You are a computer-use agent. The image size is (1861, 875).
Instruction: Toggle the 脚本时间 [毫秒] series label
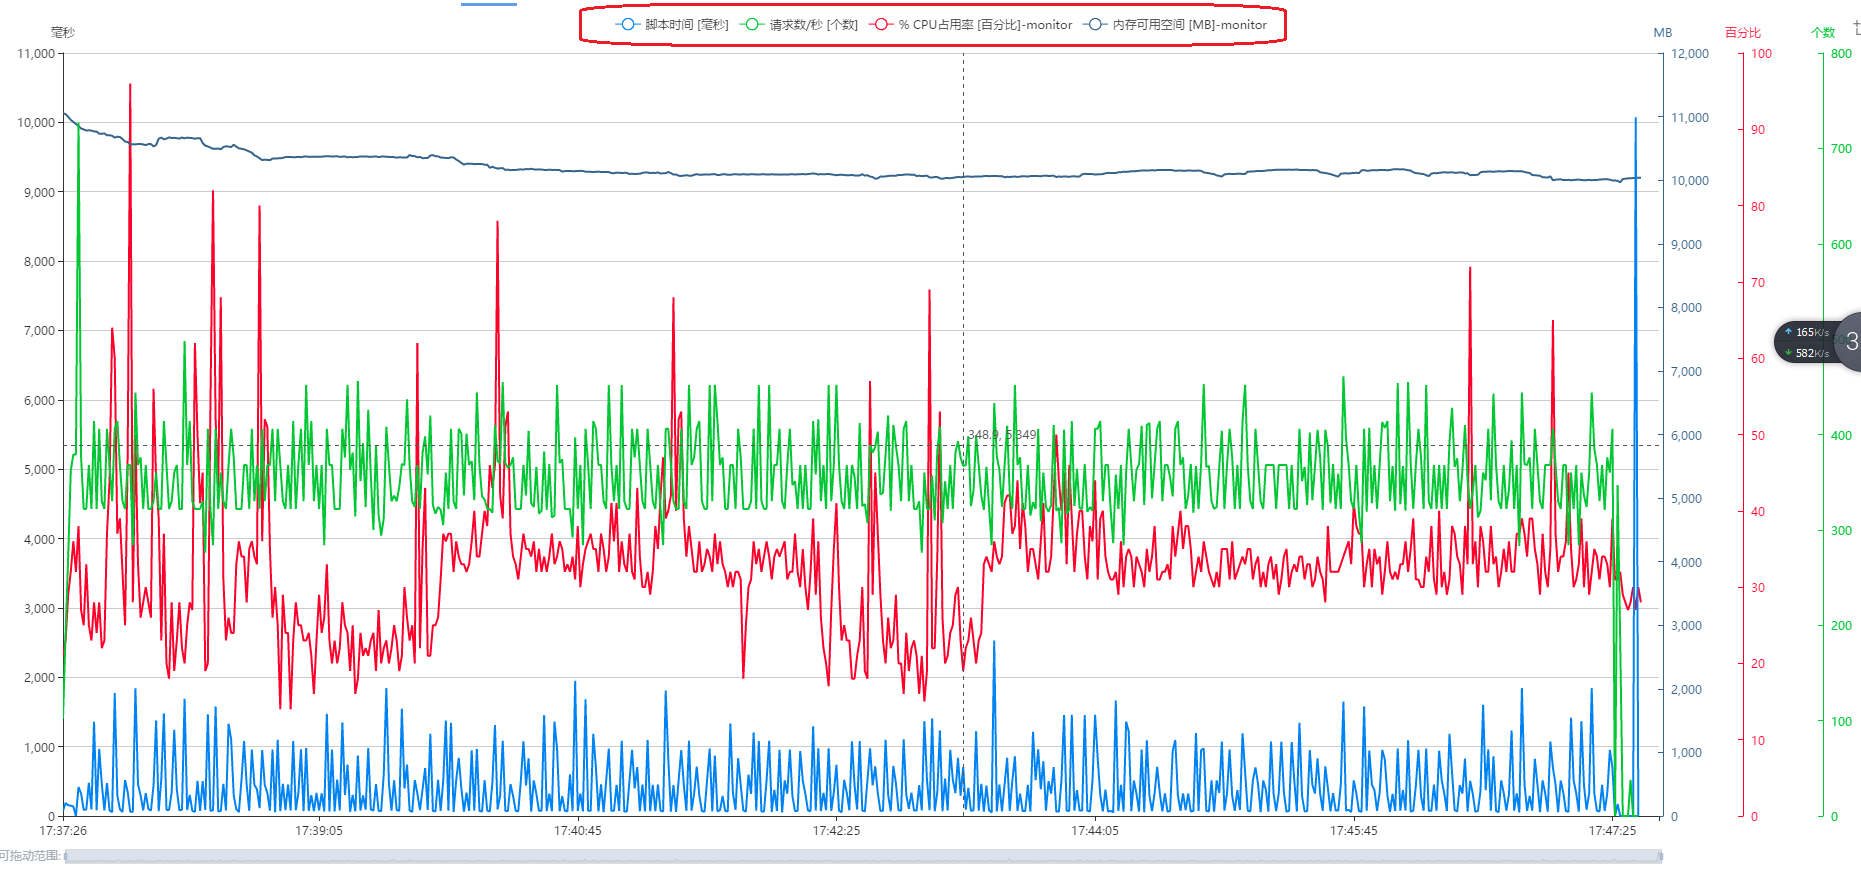click(x=686, y=25)
